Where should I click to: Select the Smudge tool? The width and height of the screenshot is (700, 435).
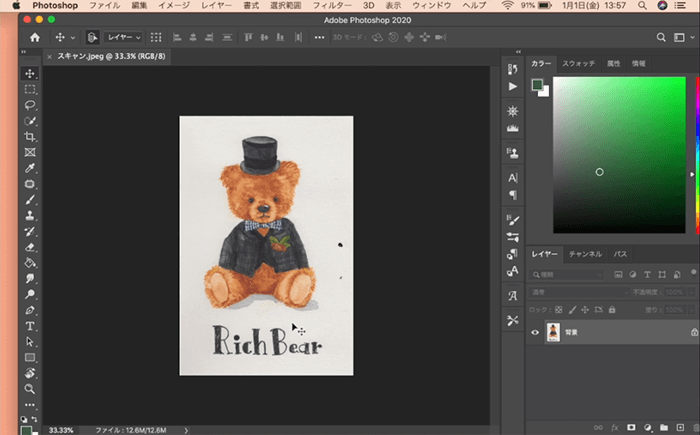pyautogui.click(x=30, y=279)
